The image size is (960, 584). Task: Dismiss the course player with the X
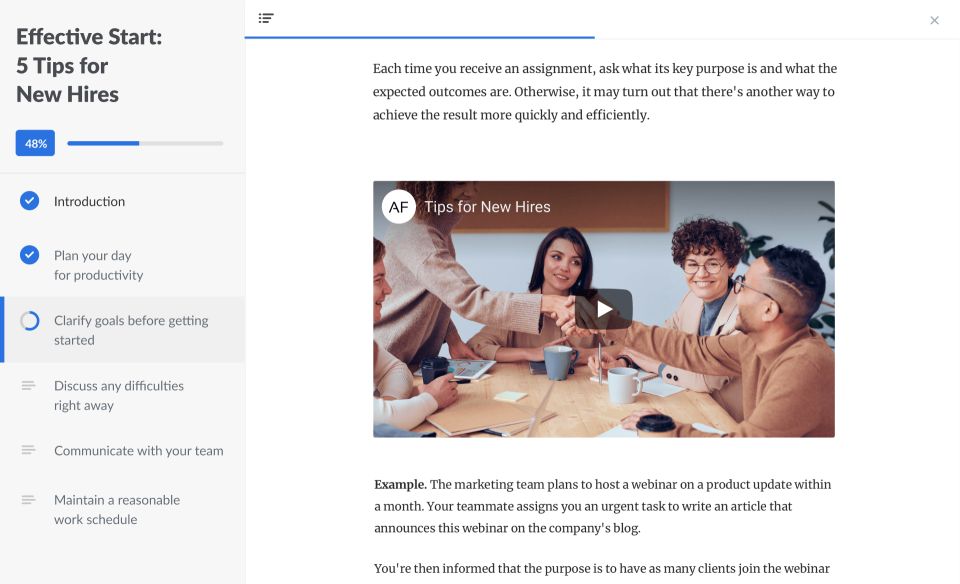[935, 20]
